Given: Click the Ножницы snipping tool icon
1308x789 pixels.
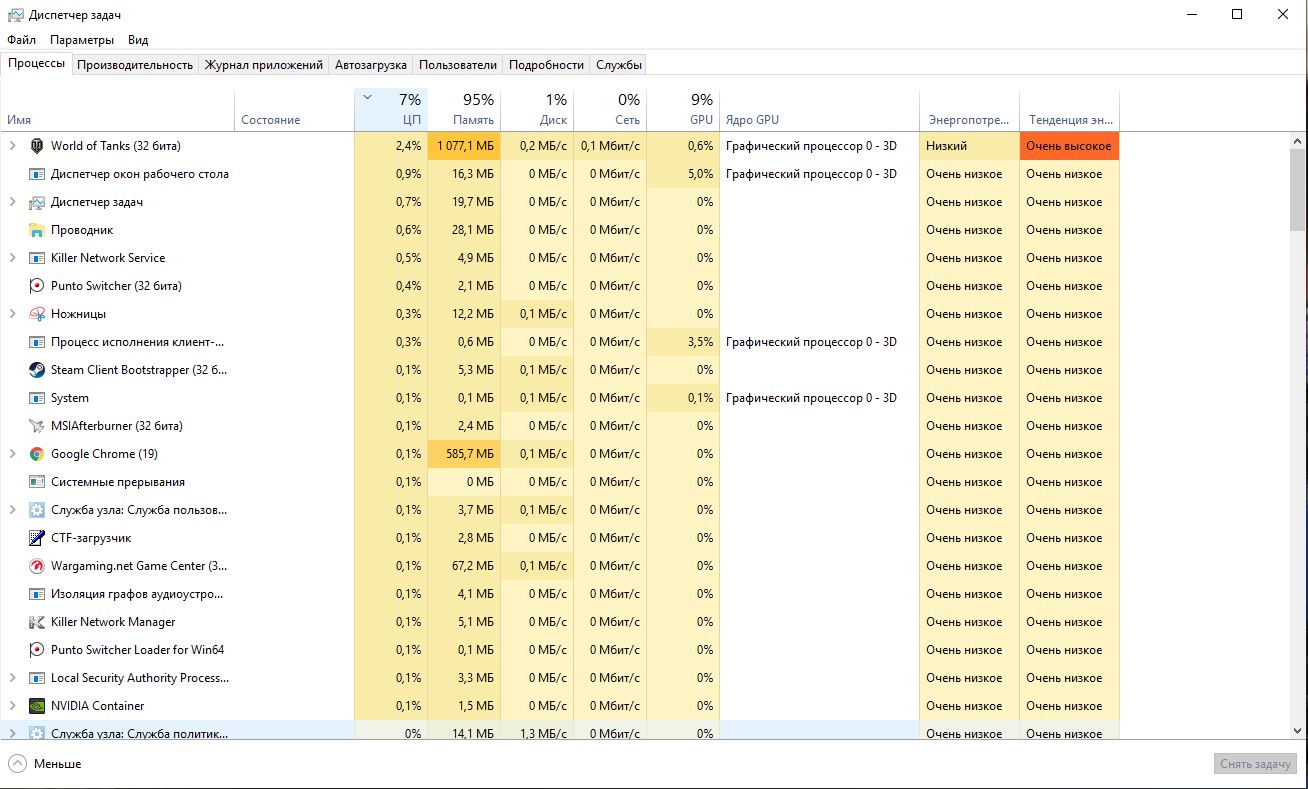Looking at the screenshot, I should pyautogui.click(x=37, y=314).
